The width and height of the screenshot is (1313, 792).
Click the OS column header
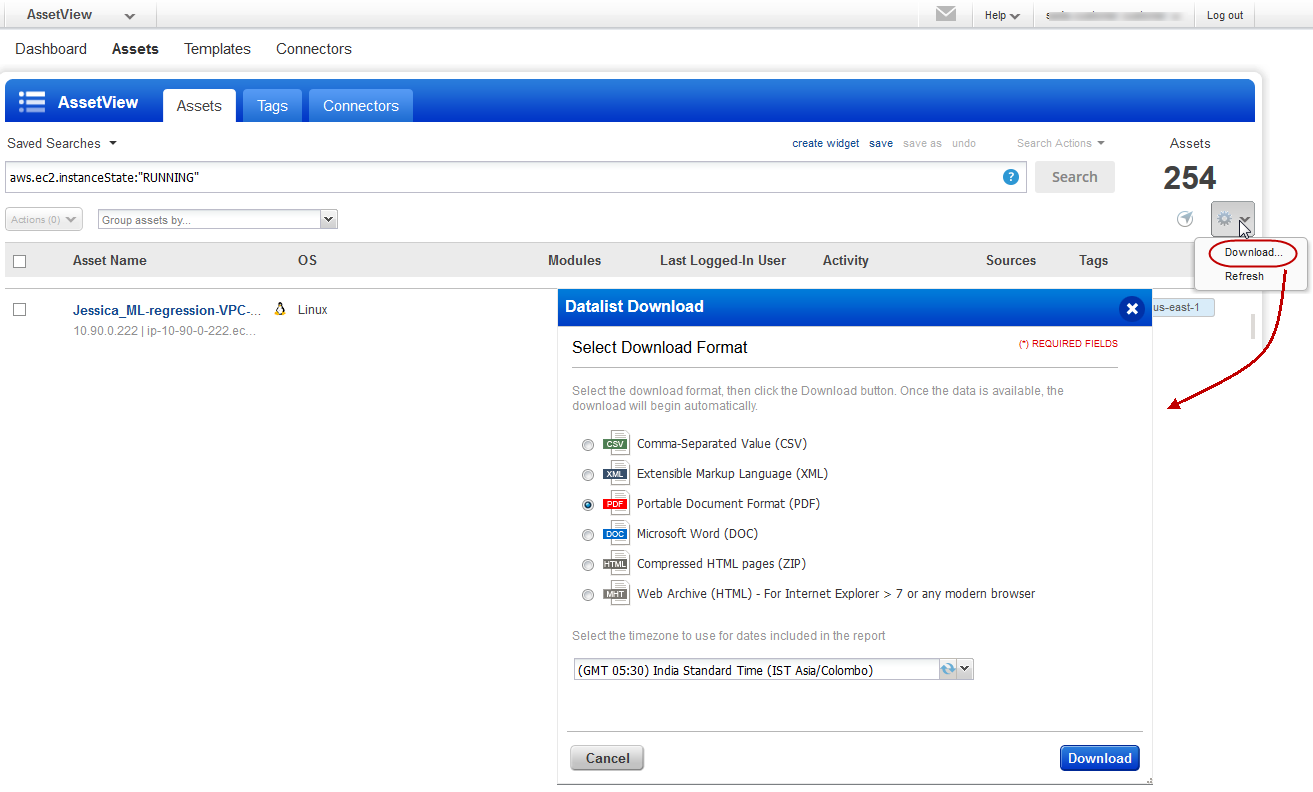tap(307, 260)
